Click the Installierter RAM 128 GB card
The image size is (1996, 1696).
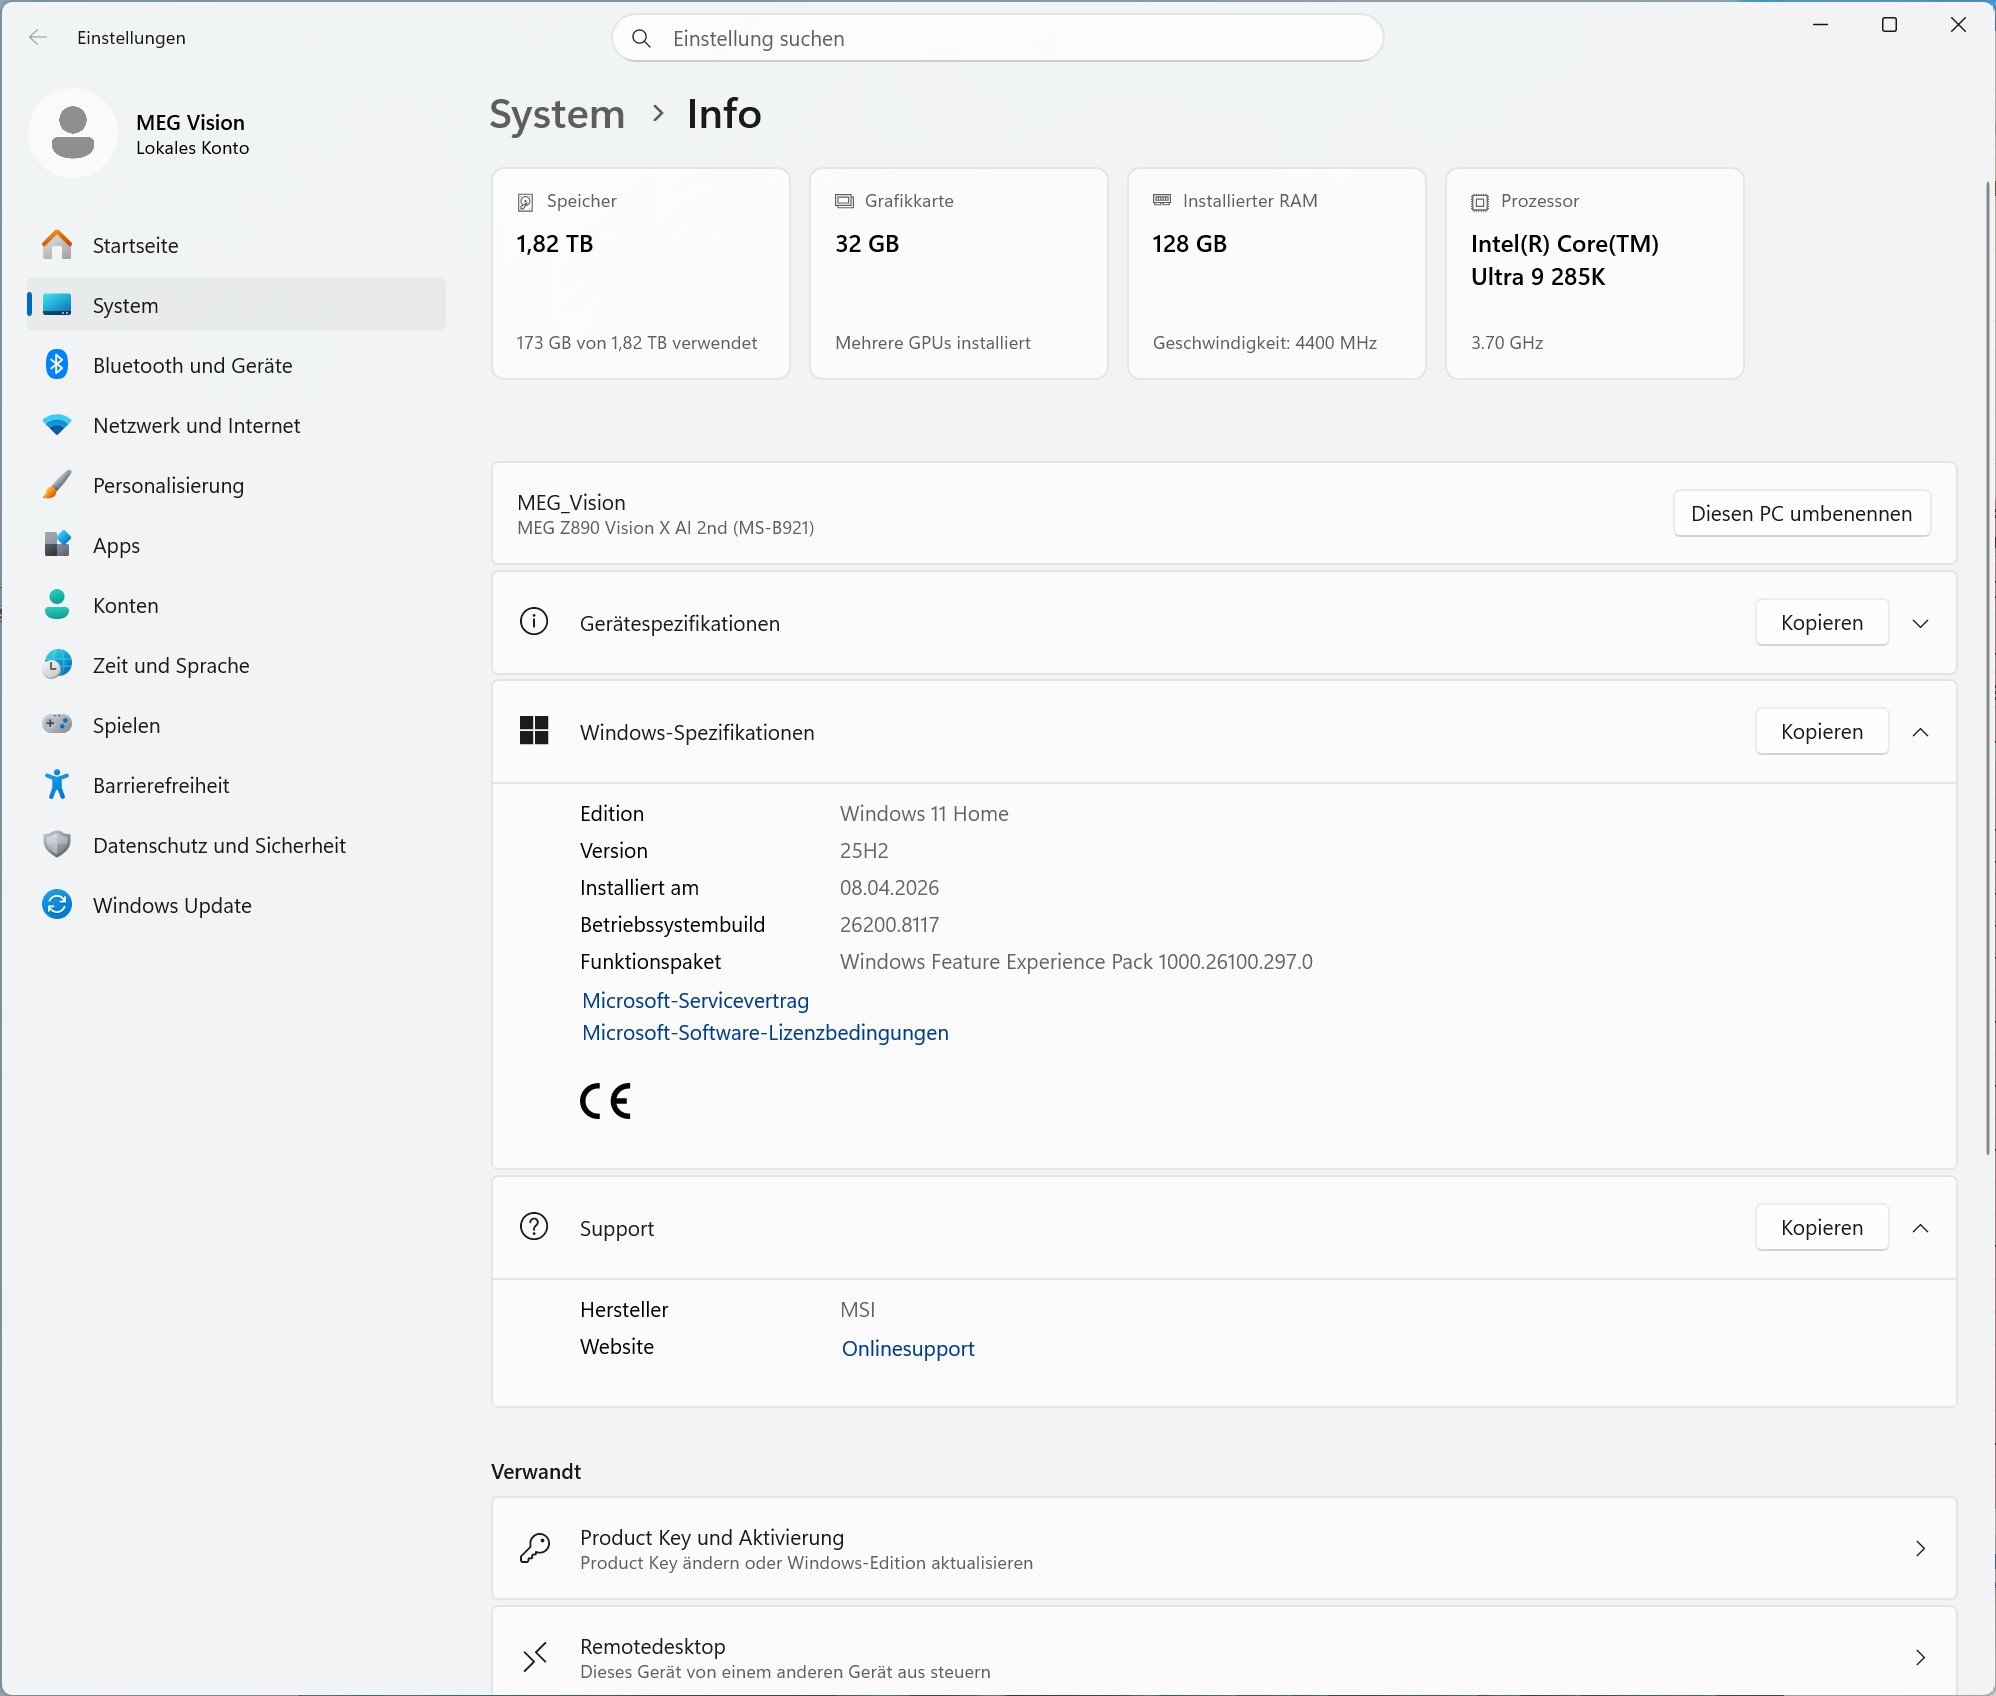pos(1276,273)
